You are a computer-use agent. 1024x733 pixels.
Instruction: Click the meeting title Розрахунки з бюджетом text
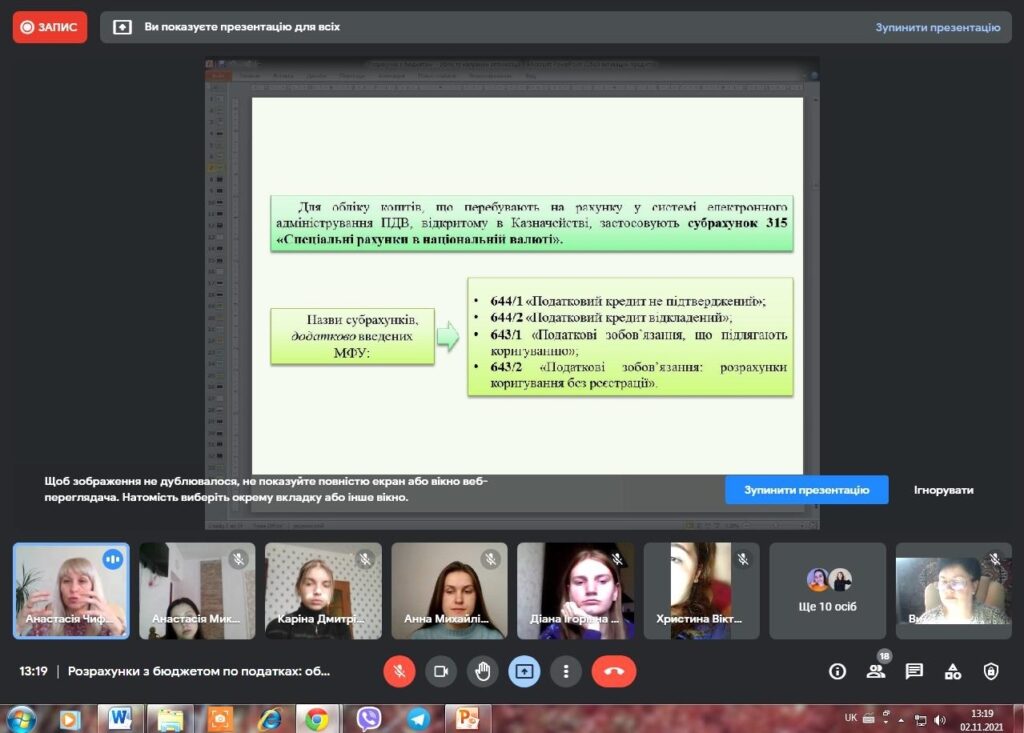click(199, 672)
